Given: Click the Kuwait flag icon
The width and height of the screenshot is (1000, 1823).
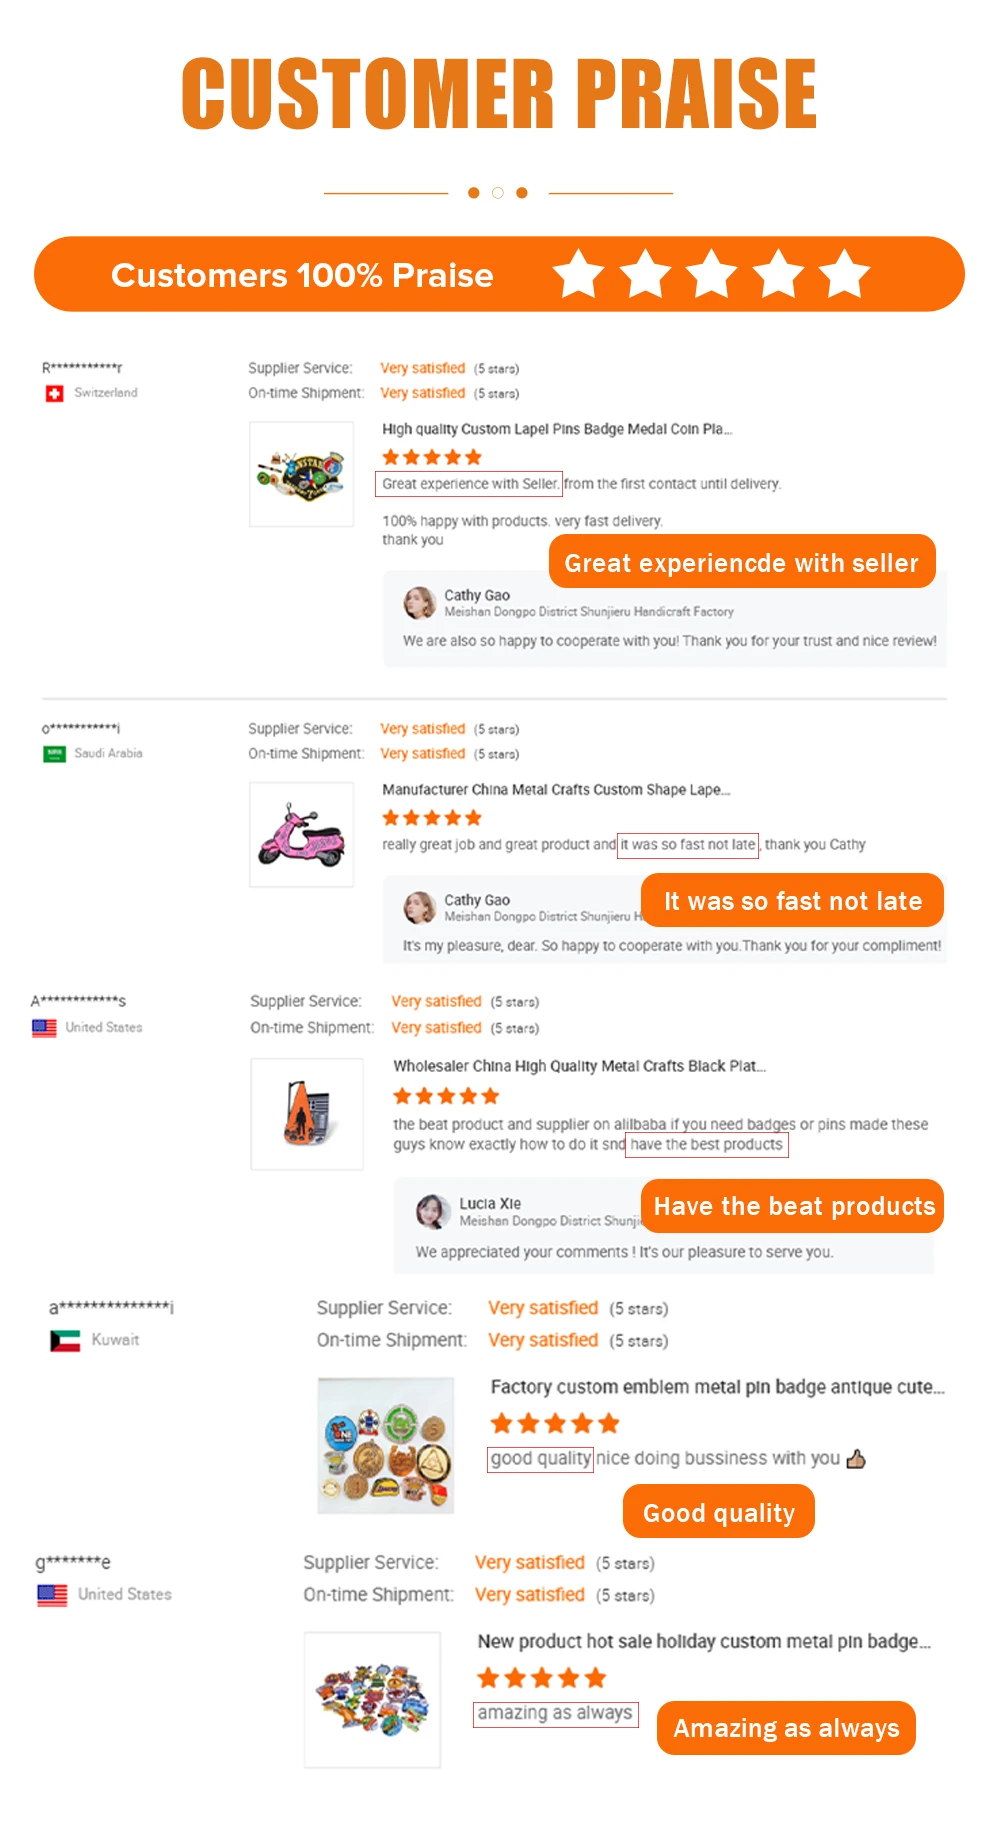Looking at the screenshot, I should (65, 1340).
